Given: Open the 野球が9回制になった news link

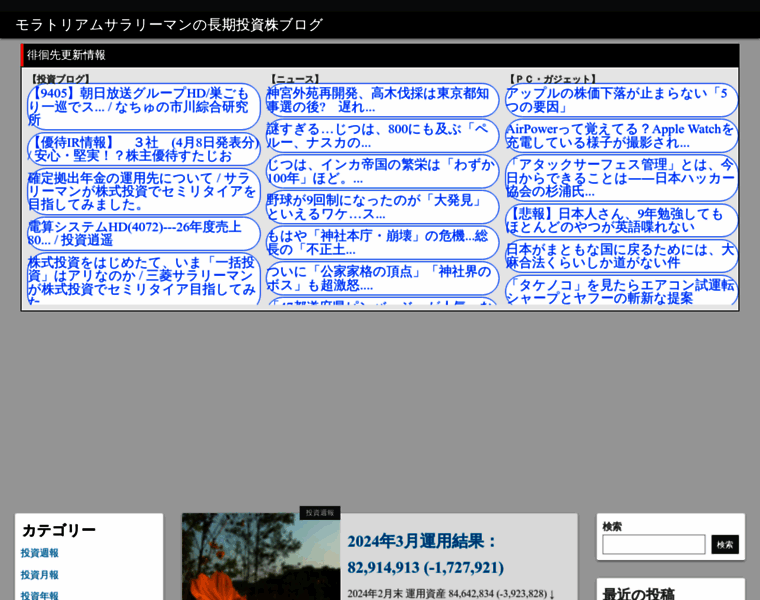Looking at the screenshot, I should (382, 207).
